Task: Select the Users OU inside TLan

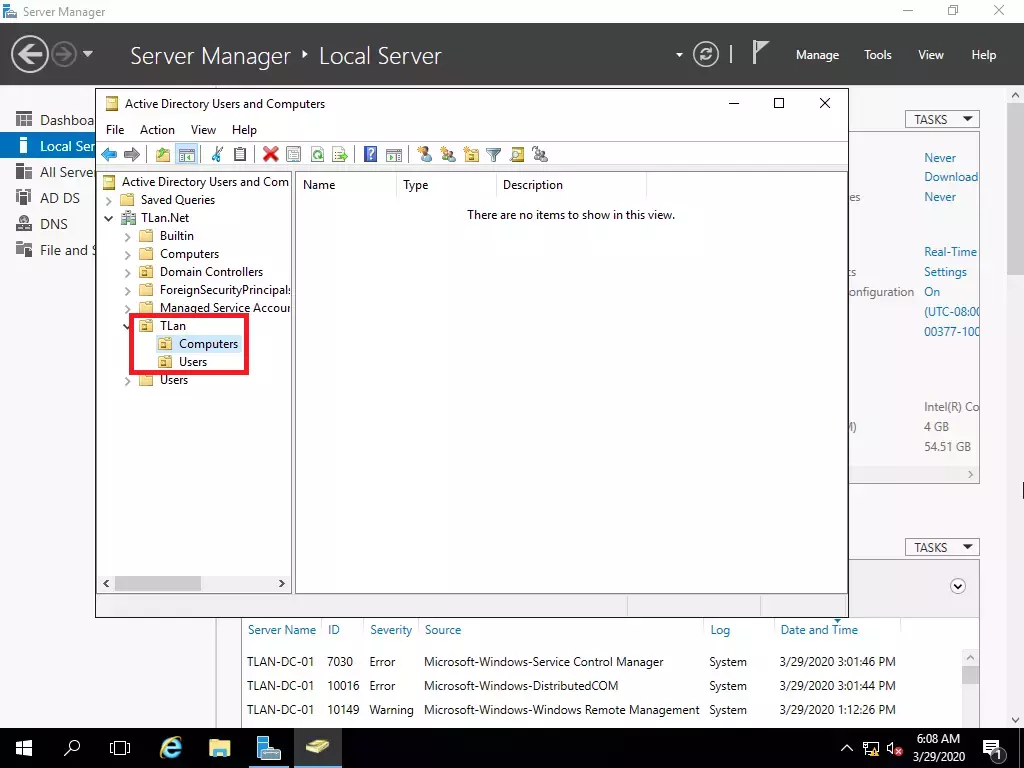Action: click(x=193, y=362)
